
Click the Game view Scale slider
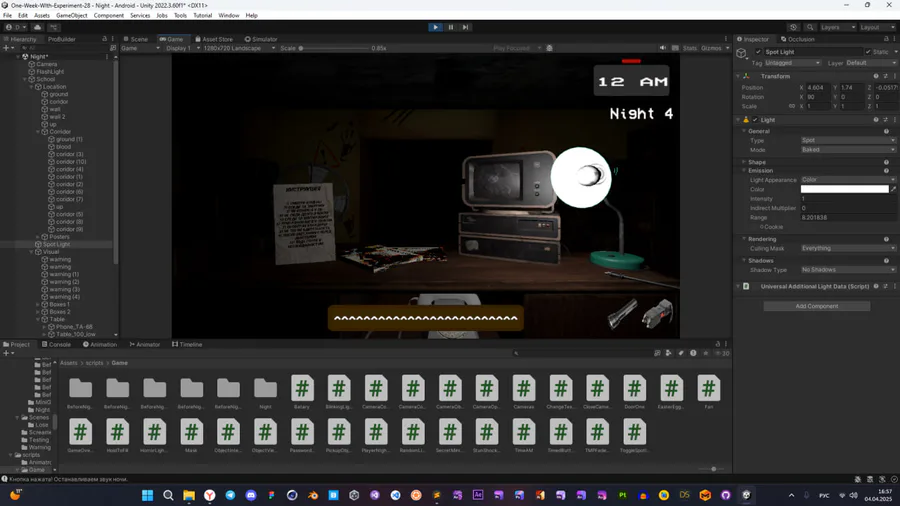pos(334,48)
